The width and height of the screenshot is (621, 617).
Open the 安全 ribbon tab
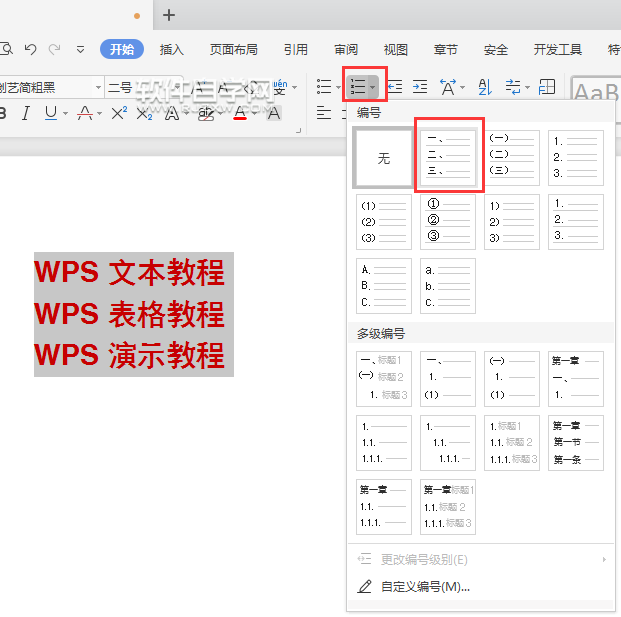click(495, 50)
